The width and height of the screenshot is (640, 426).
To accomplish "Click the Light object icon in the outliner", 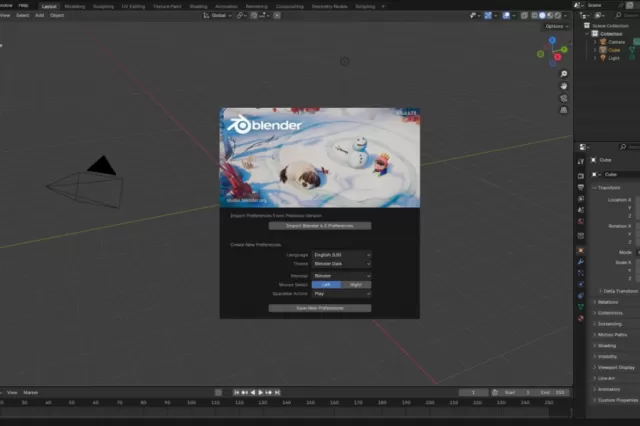I will 603,58.
